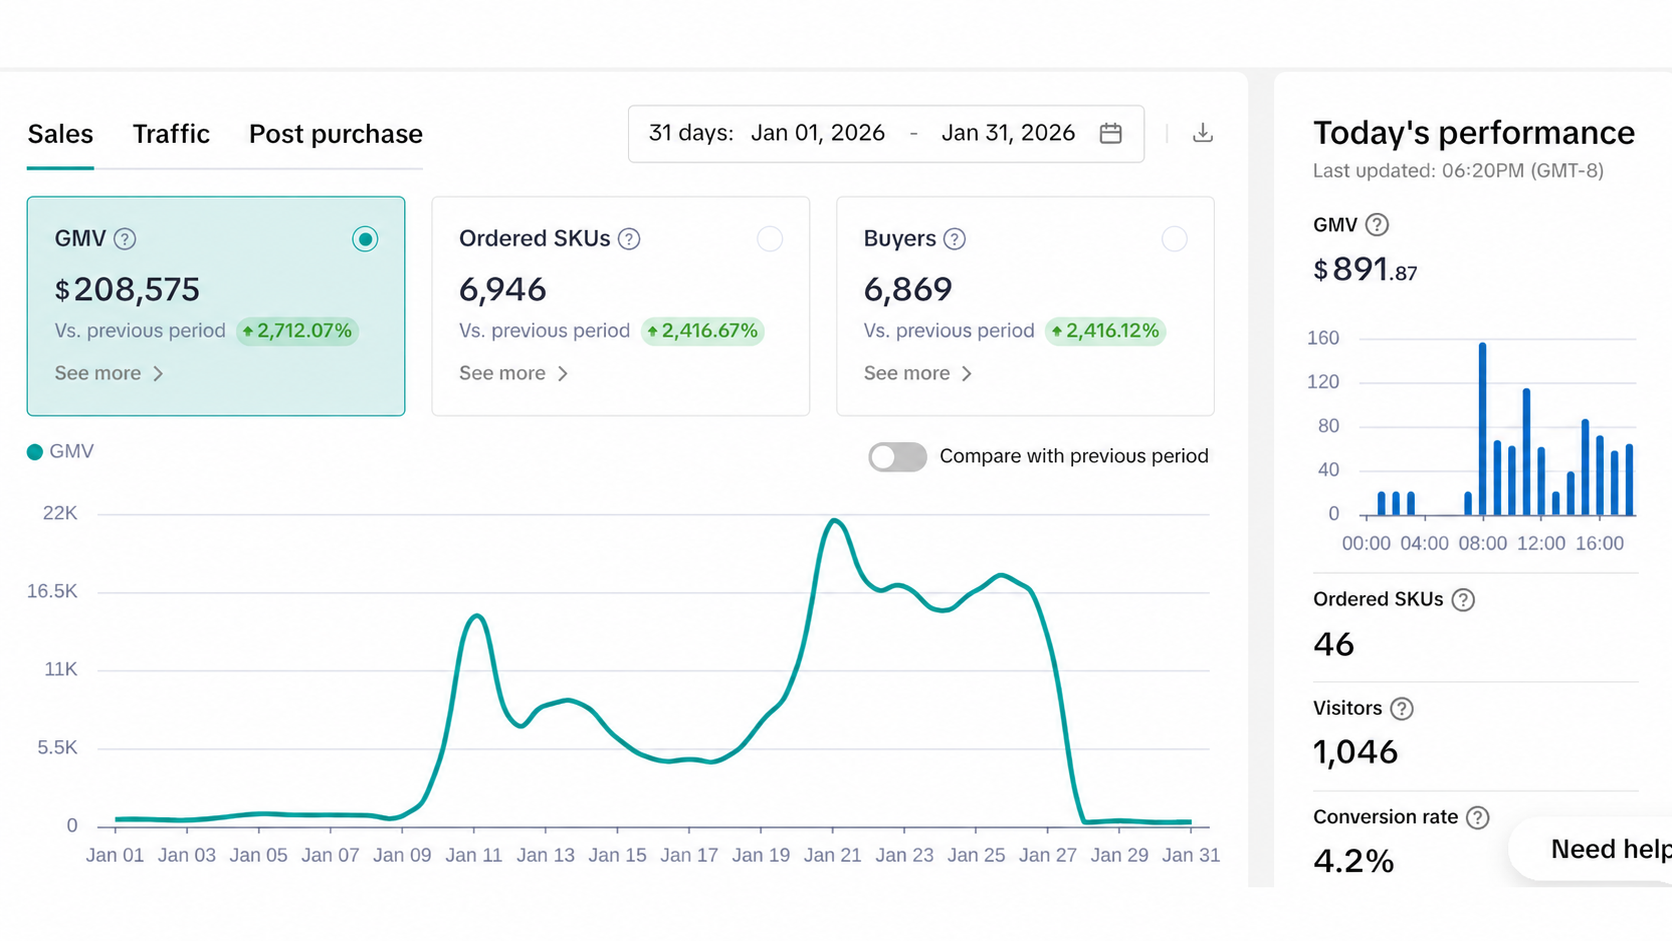This screenshot has height=941, width=1672.
Task: Click the 2,416.12% growth badge
Action: 1105,331
